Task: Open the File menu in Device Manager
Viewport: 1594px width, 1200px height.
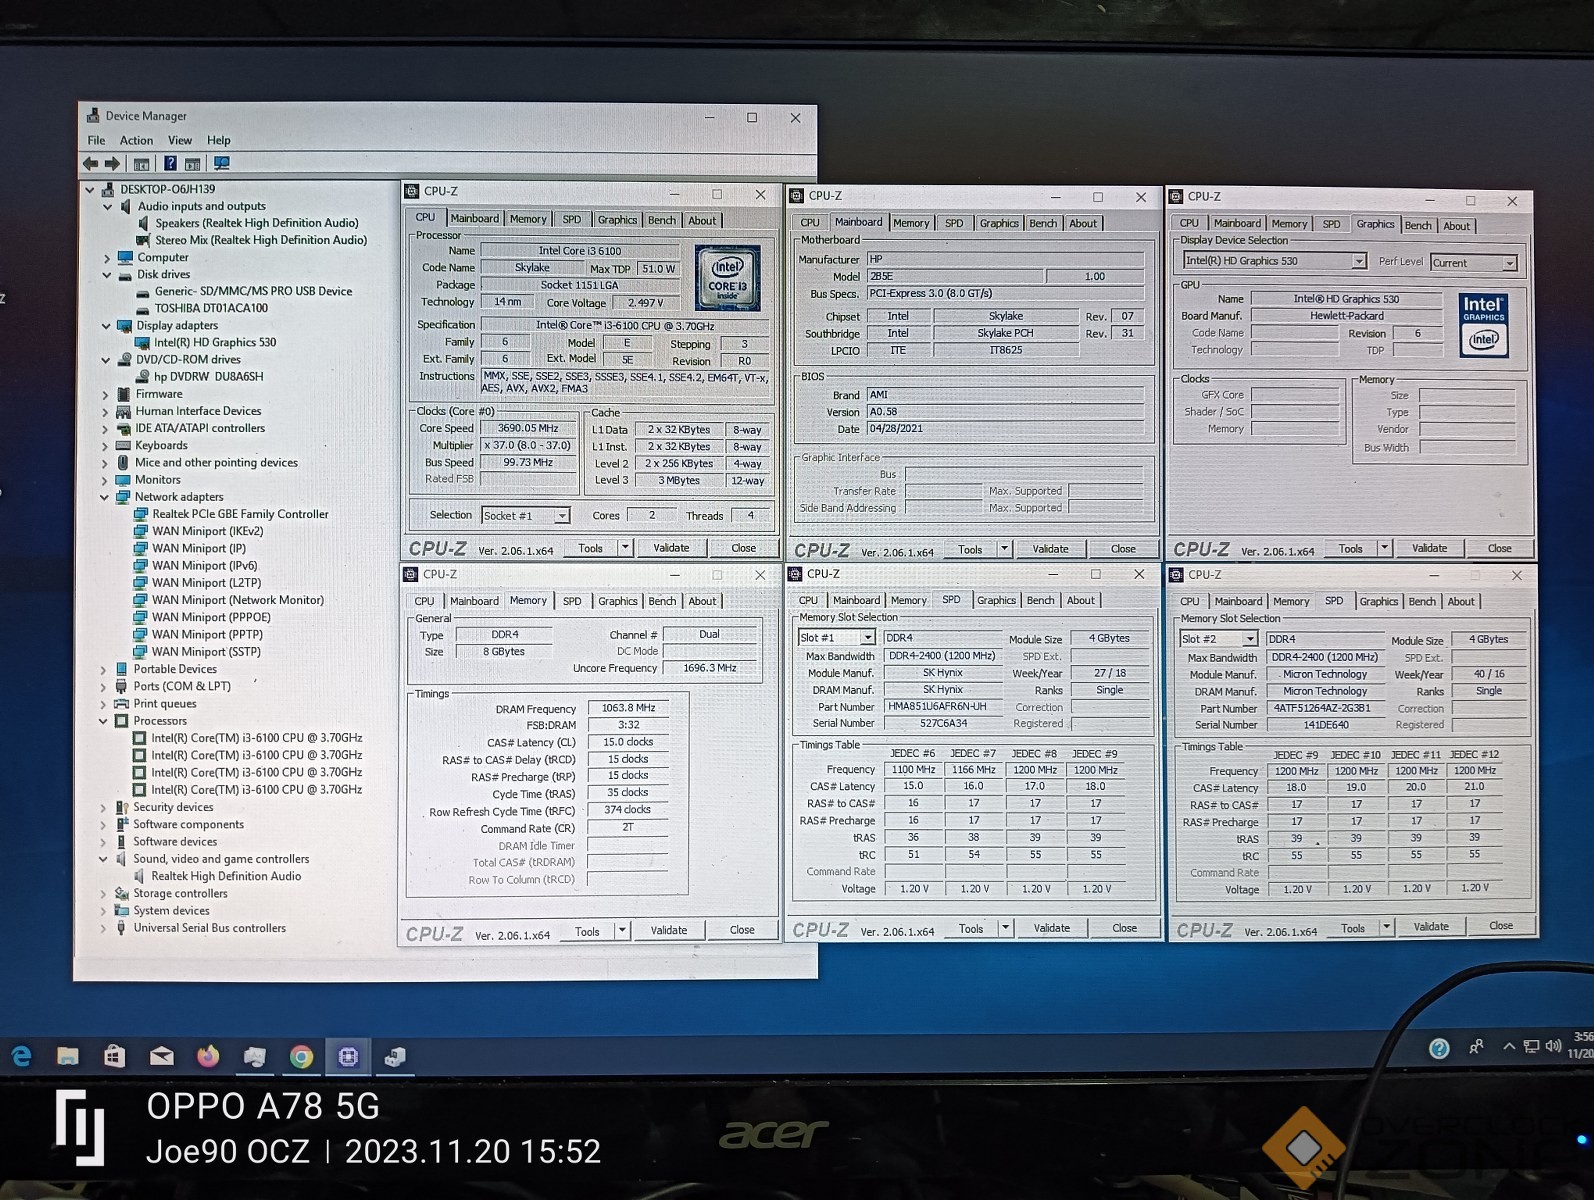Action: pos(96,140)
